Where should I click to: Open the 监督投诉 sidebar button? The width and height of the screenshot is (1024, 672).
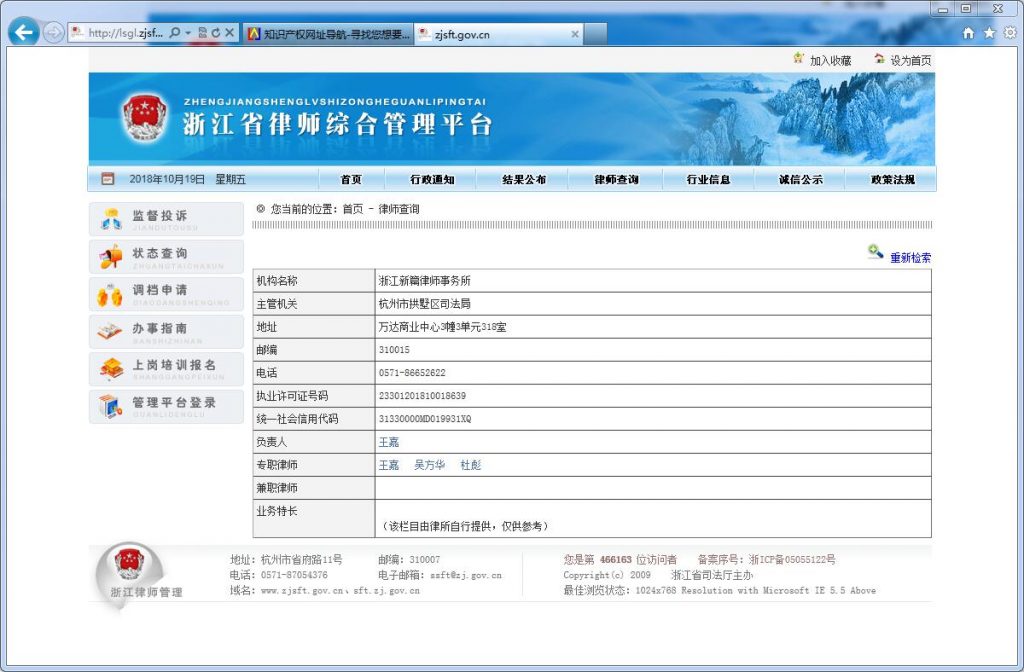[166, 219]
